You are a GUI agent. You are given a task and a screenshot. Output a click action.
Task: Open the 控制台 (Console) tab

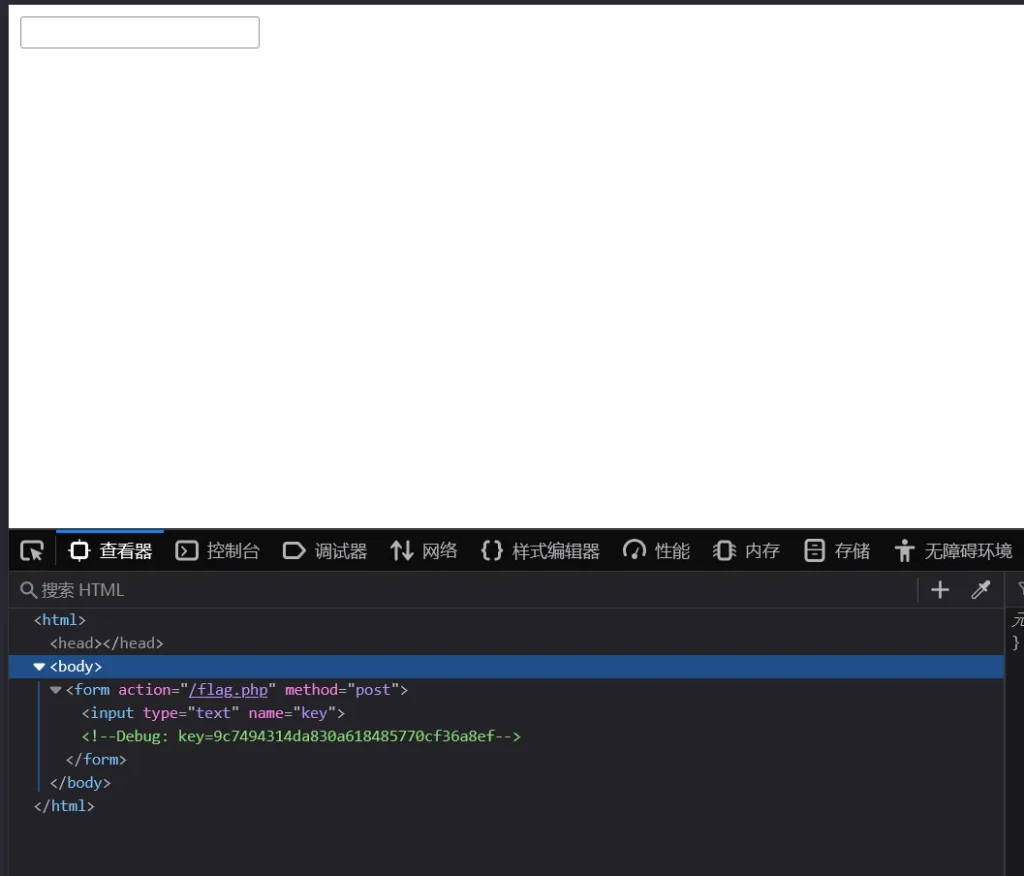tap(218, 551)
